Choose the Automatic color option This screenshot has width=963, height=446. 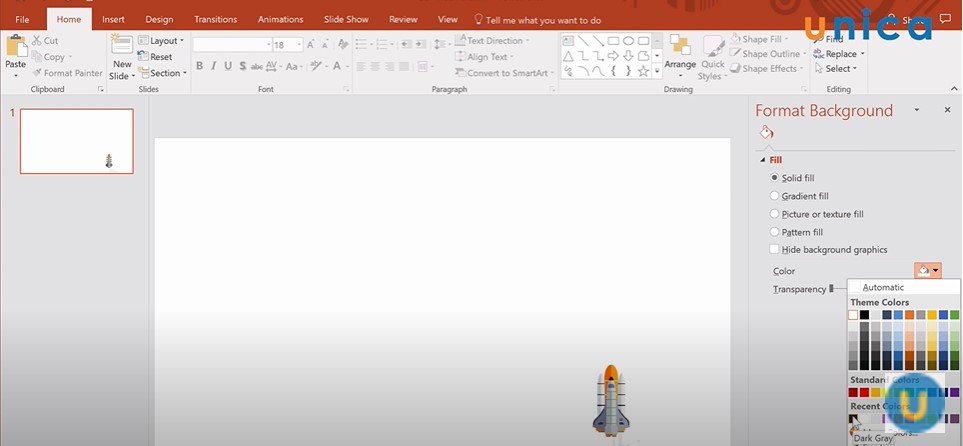[x=883, y=288]
